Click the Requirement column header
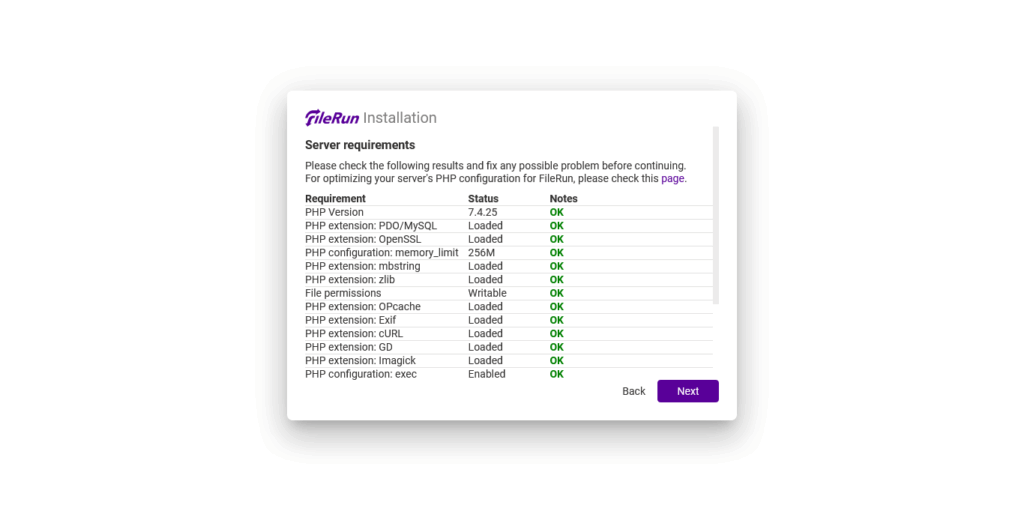Image resolution: width=1024 pixels, height=511 pixels. tap(335, 198)
